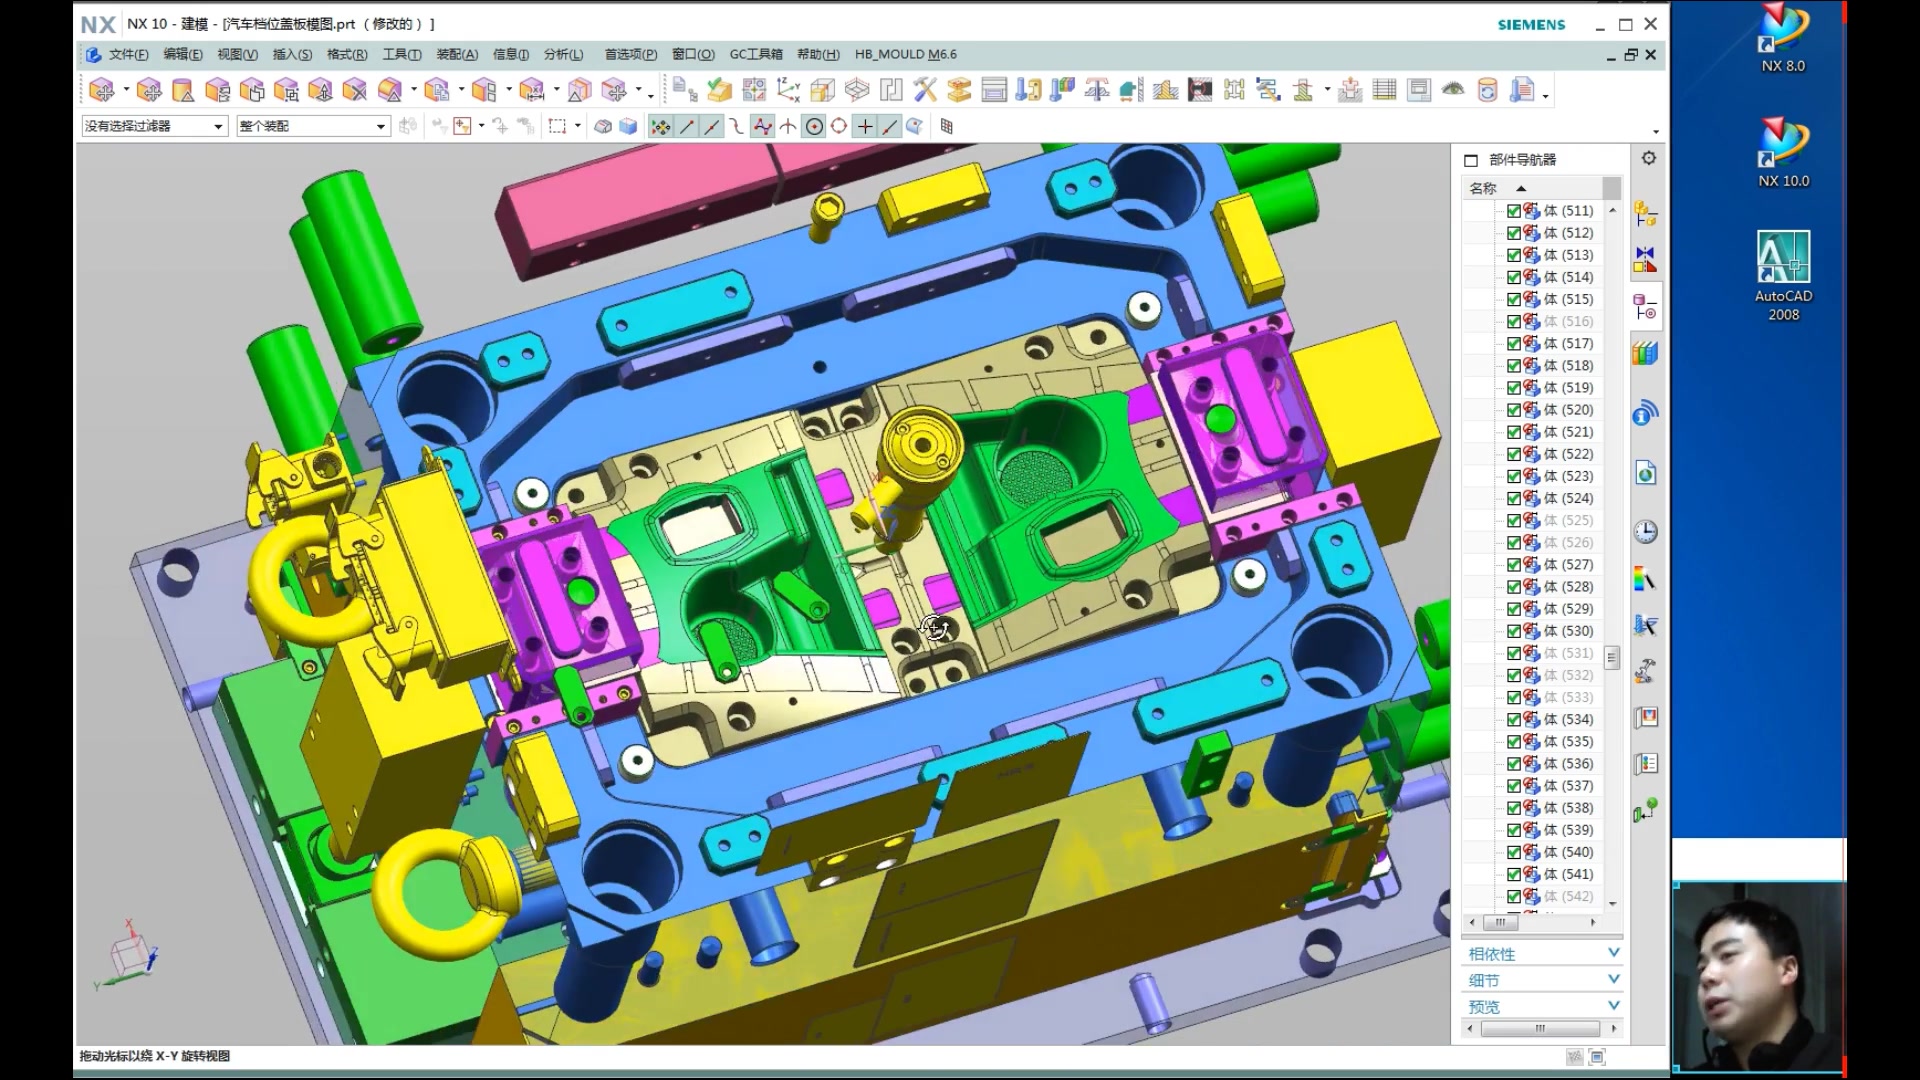Click the XYZ coordinate system icon
1920x1080 pixels.
pyautogui.click(x=788, y=90)
